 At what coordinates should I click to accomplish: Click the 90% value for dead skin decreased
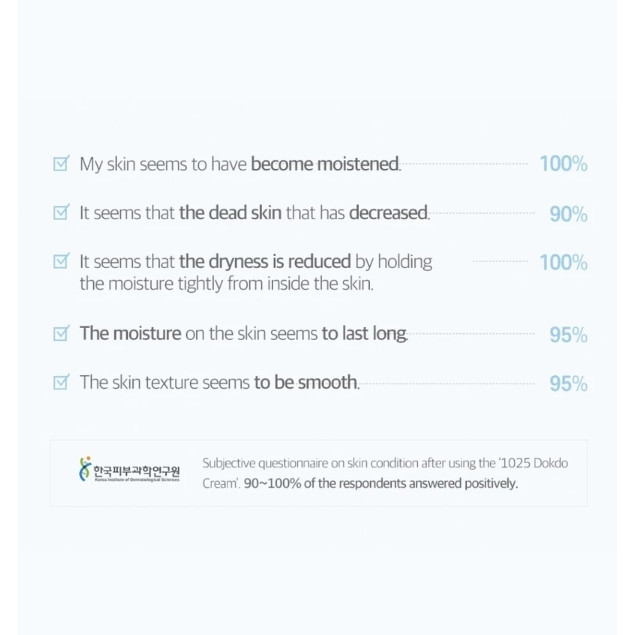tap(568, 213)
